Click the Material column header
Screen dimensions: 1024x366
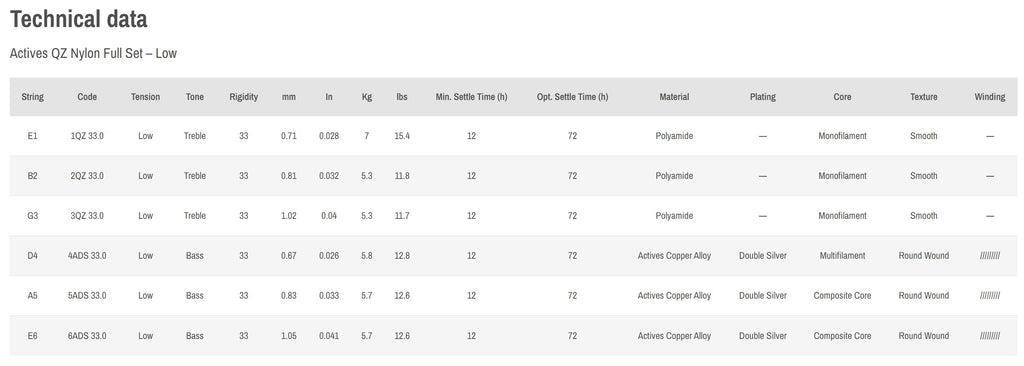[674, 97]
